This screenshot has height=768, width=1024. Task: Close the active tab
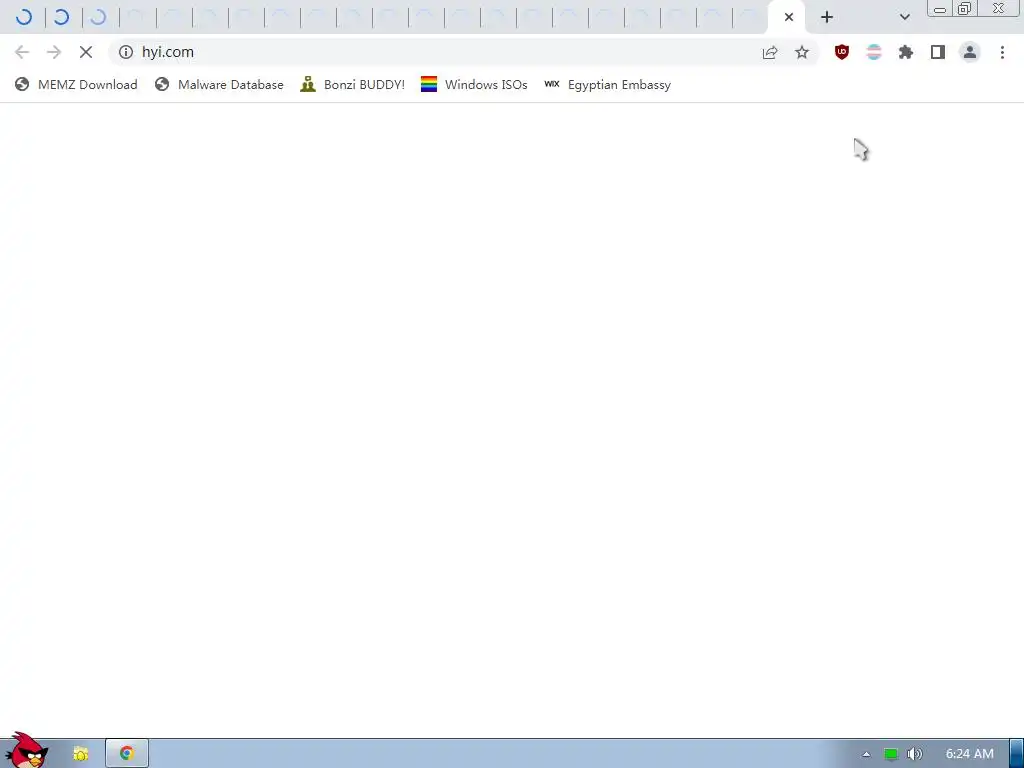tap(789, 17)
